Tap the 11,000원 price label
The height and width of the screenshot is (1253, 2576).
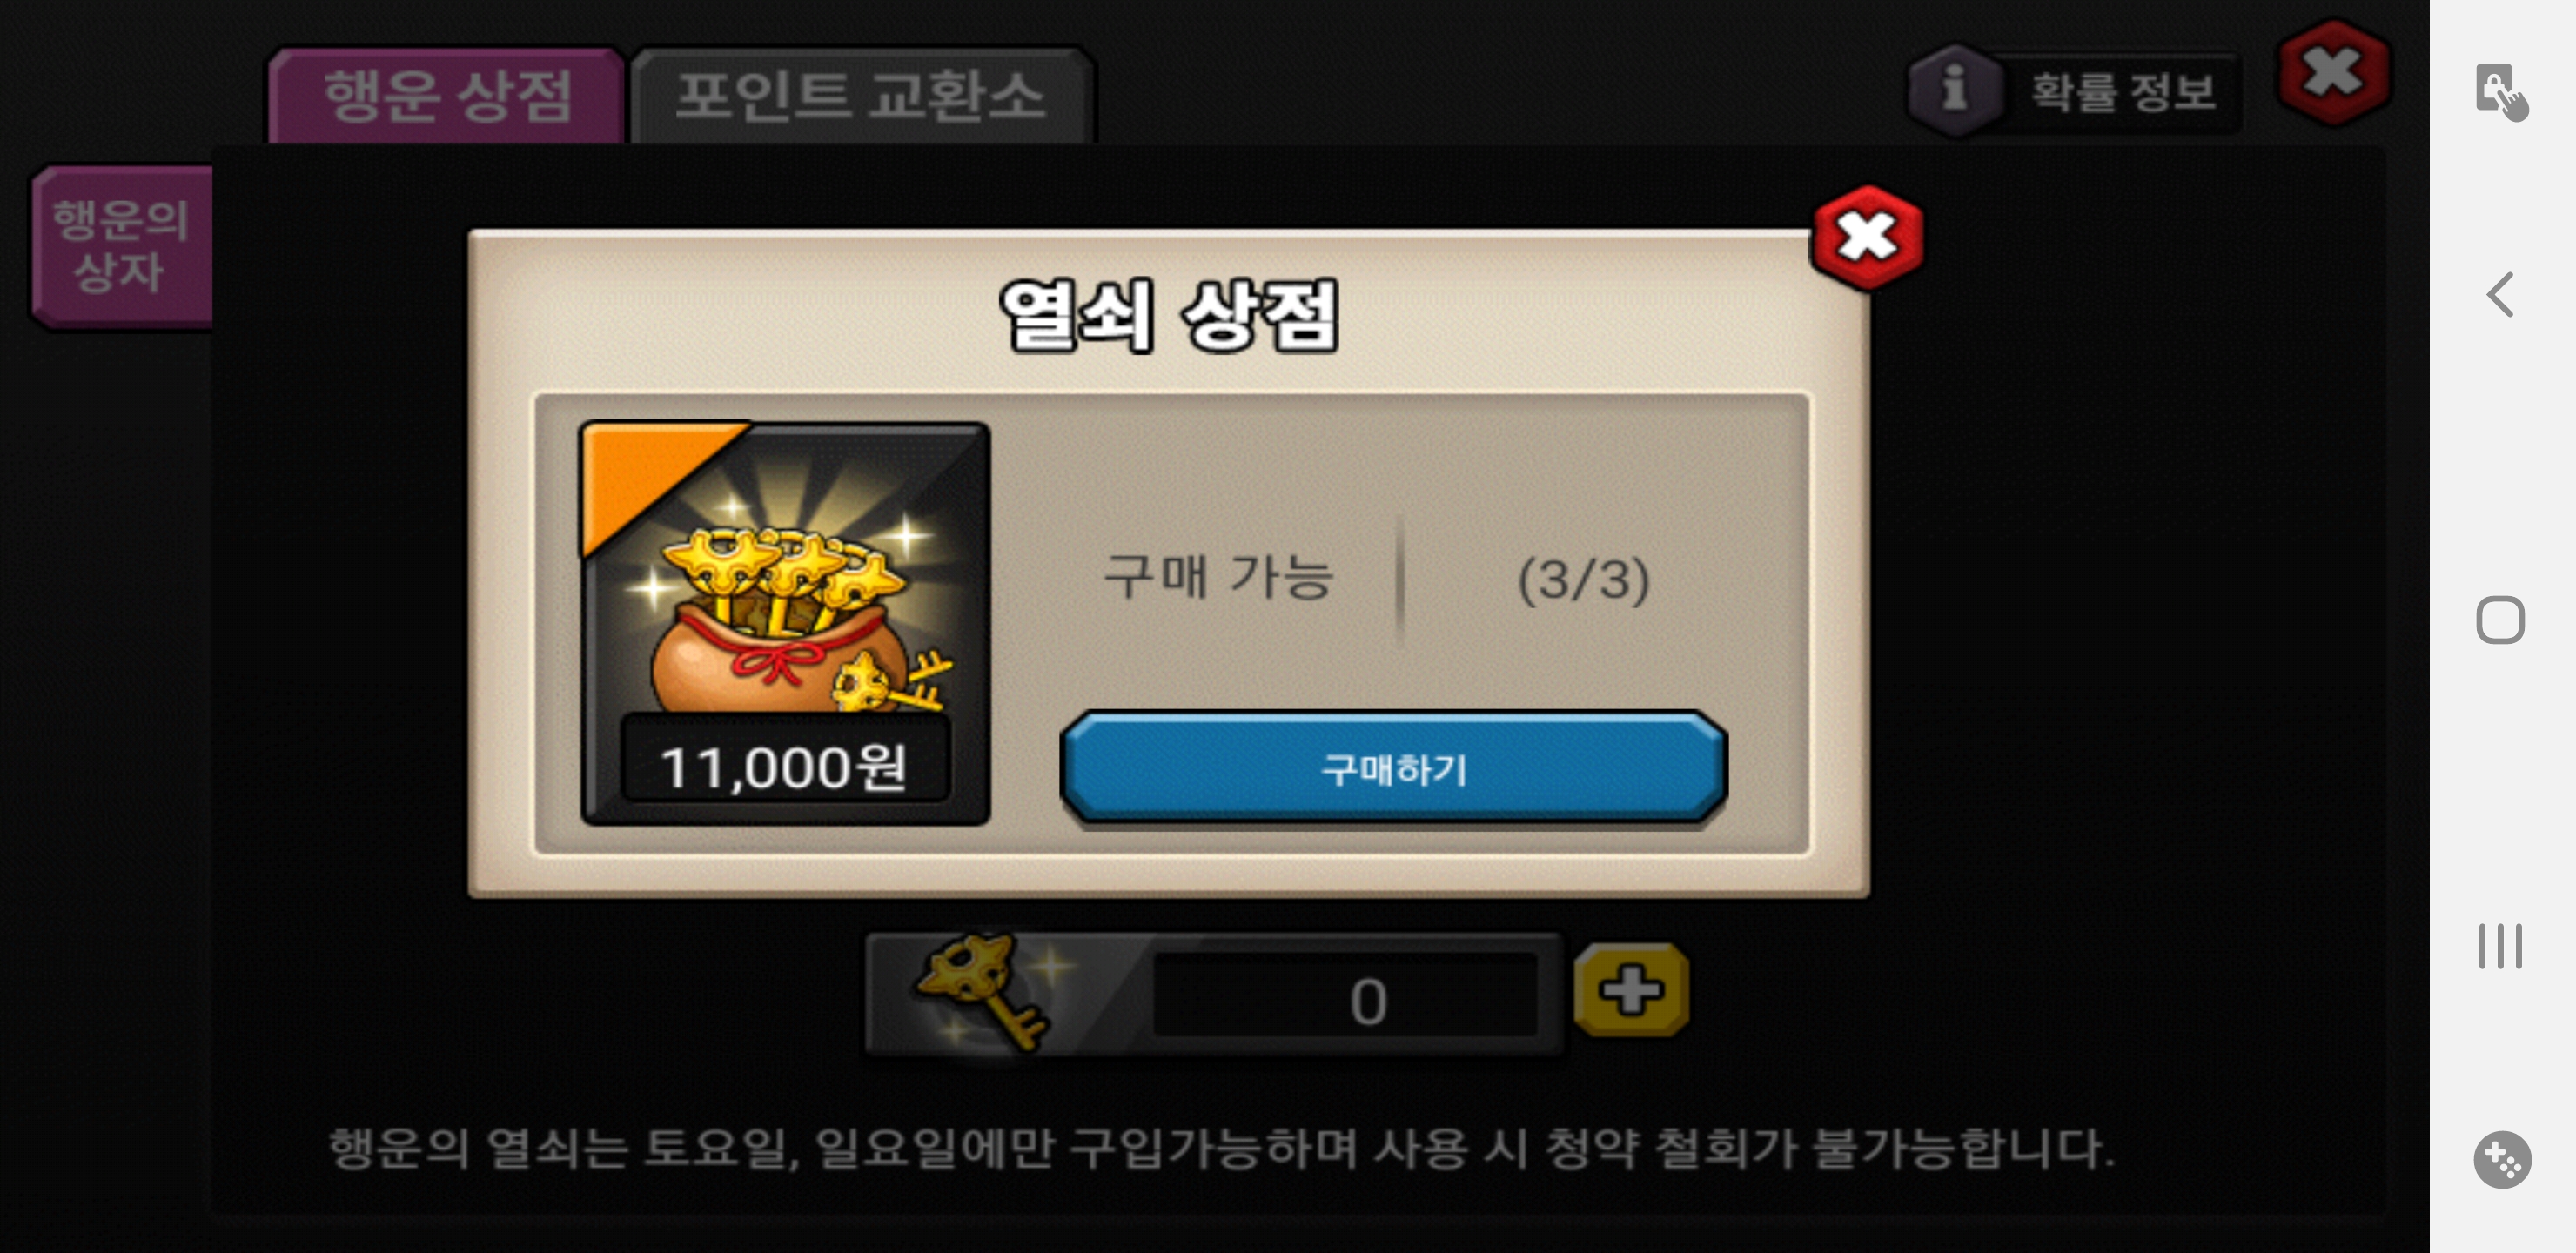point(784,768)
